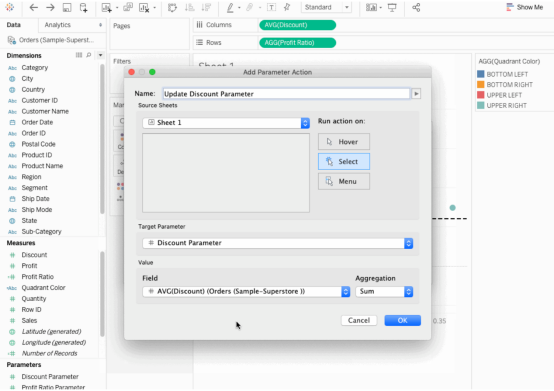554x391 pixels.
Task: Click the teal data point on the chart
Action: (453, 208)
